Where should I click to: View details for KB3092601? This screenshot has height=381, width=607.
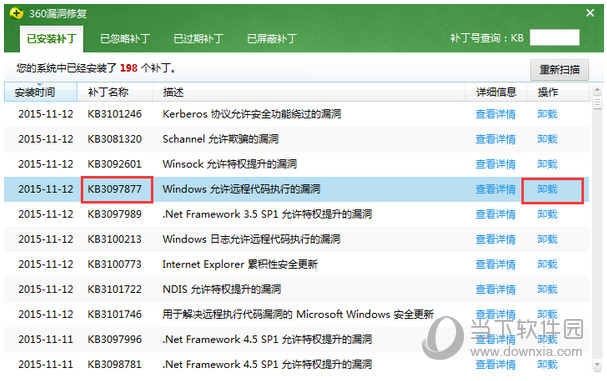(x=496, y=164)
